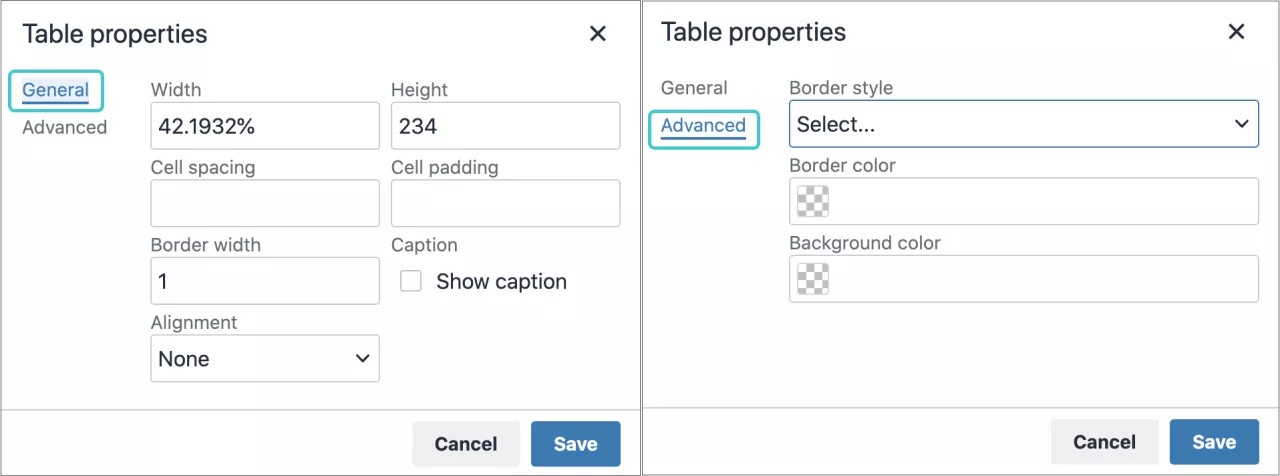The width and height of the screenshot is (1280, 476).
Task: Open Advanced tab in left dialog
Action: click(x=65, y=127)
